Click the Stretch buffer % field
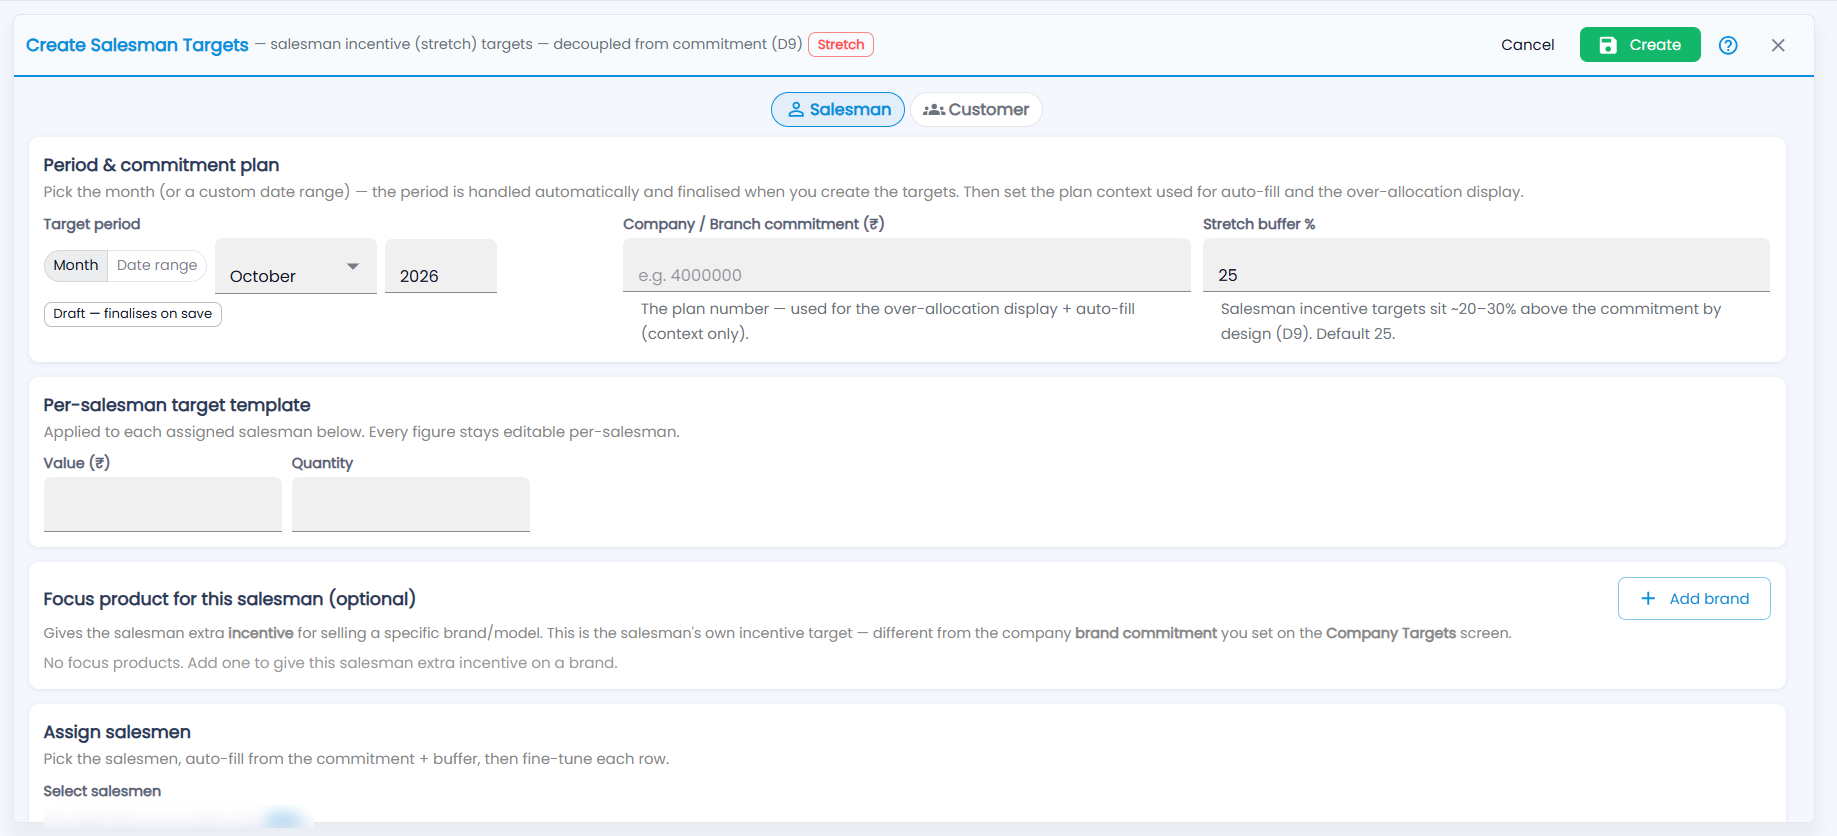The width and height of the screenshot is (1837, 836). point(1486,265)
